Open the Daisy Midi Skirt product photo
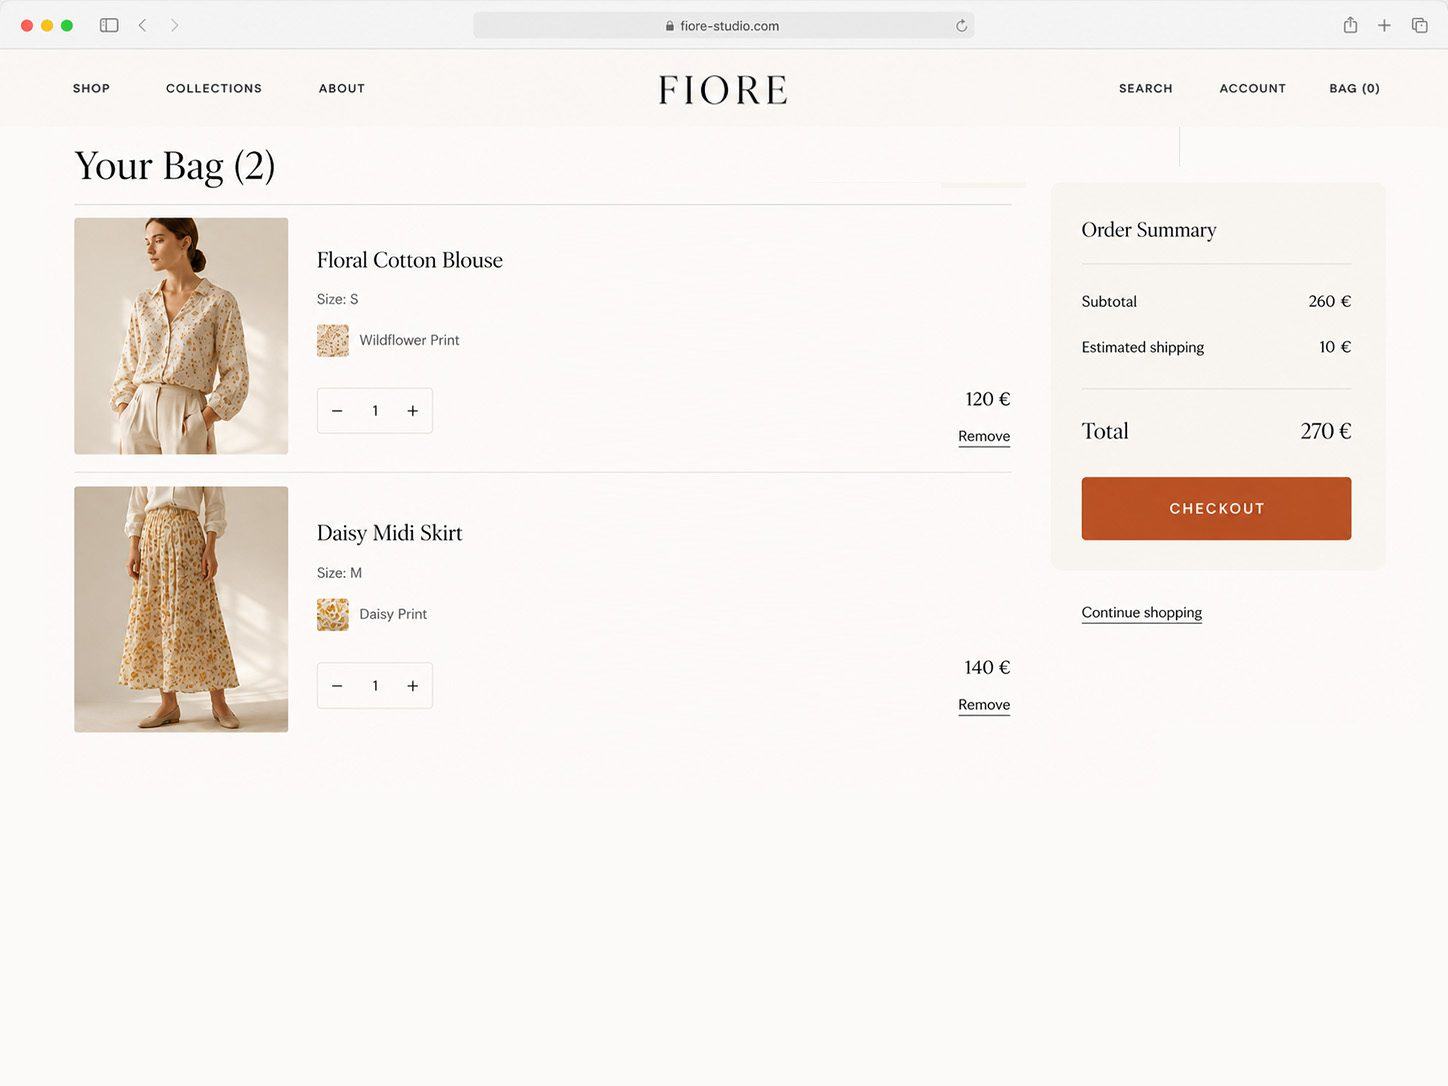Screen dimensions: 1448x1086 (x=181, y=609)
